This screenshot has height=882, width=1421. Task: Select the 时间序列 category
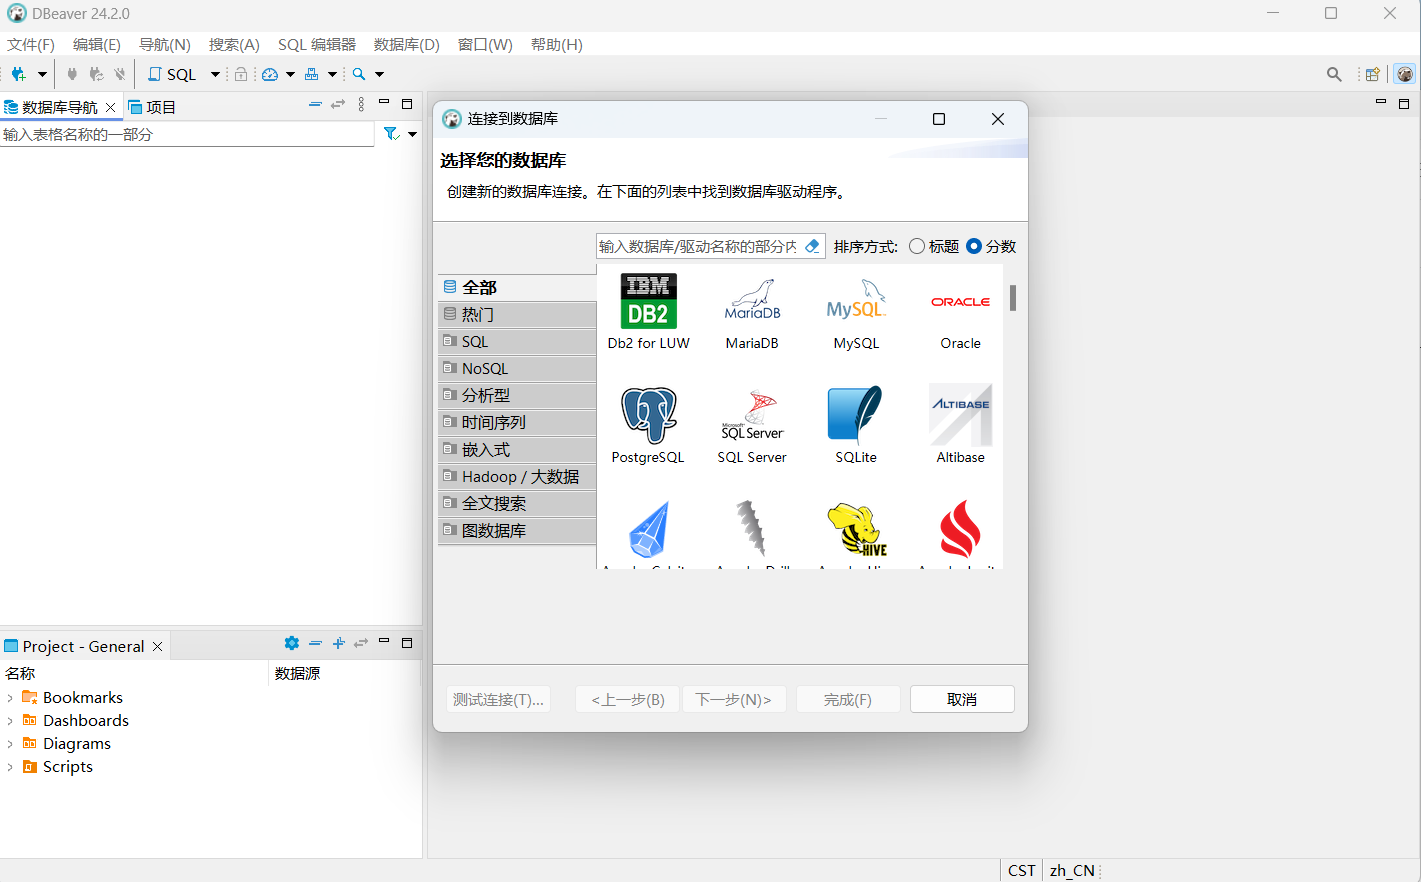click(517, 422)
